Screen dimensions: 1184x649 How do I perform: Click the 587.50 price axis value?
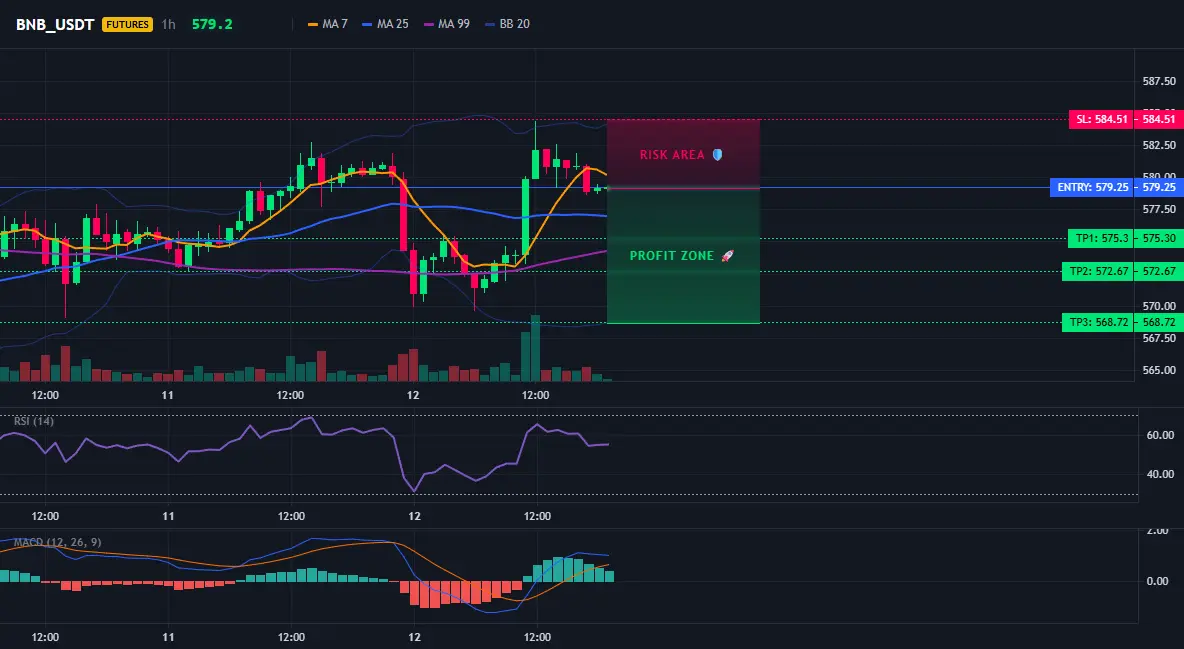coord(1159,81)
